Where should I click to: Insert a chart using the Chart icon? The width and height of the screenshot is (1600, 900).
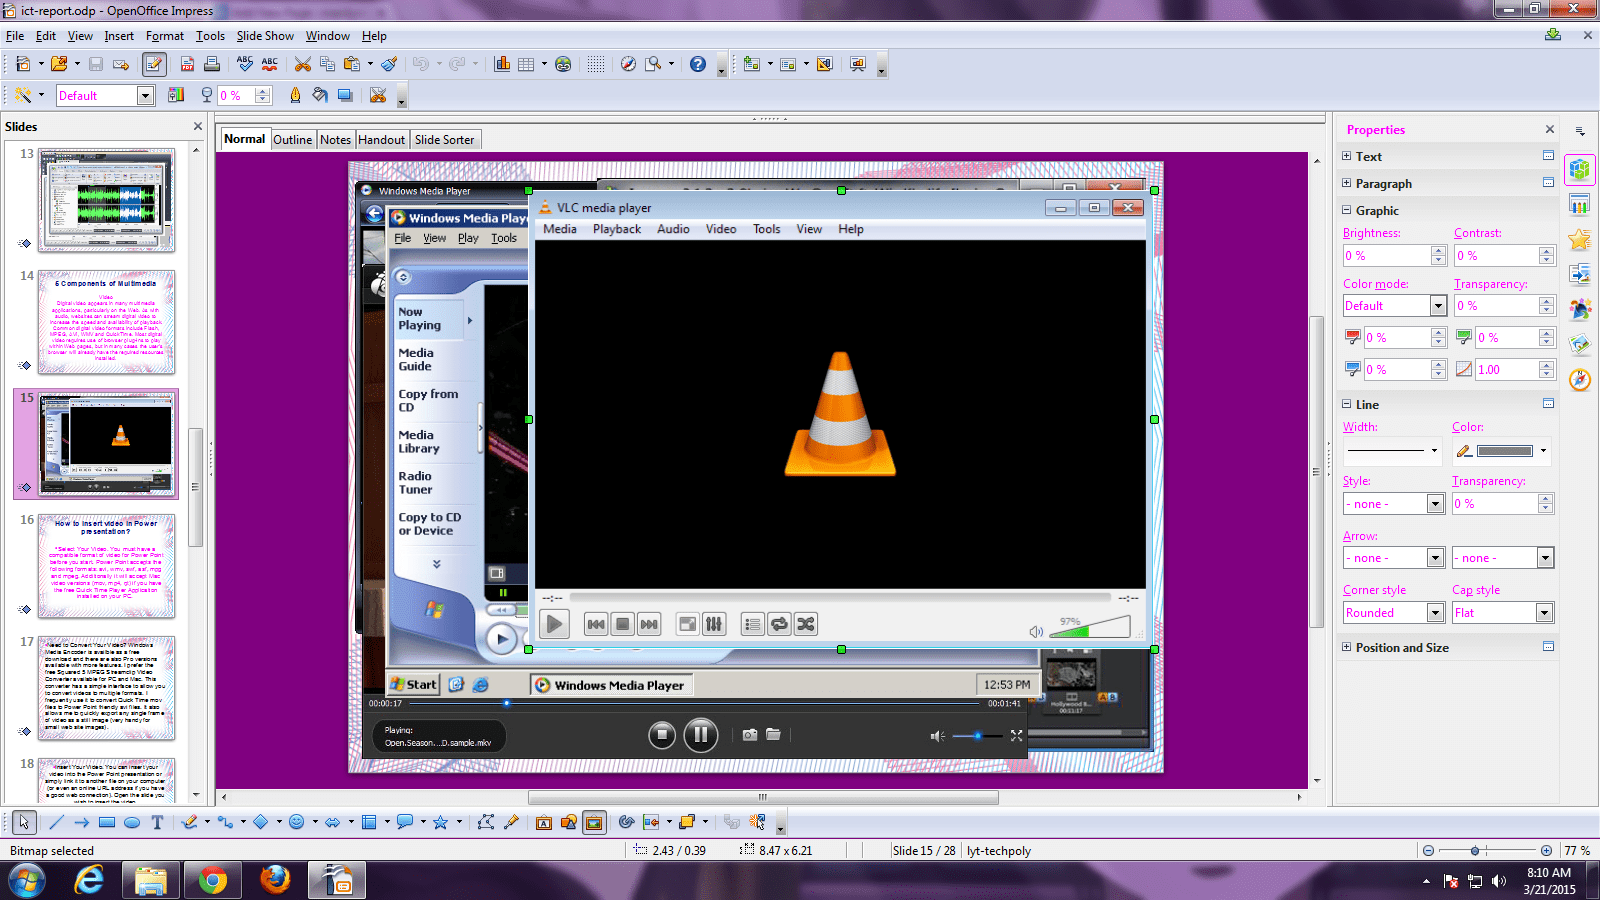pos(502,64)
